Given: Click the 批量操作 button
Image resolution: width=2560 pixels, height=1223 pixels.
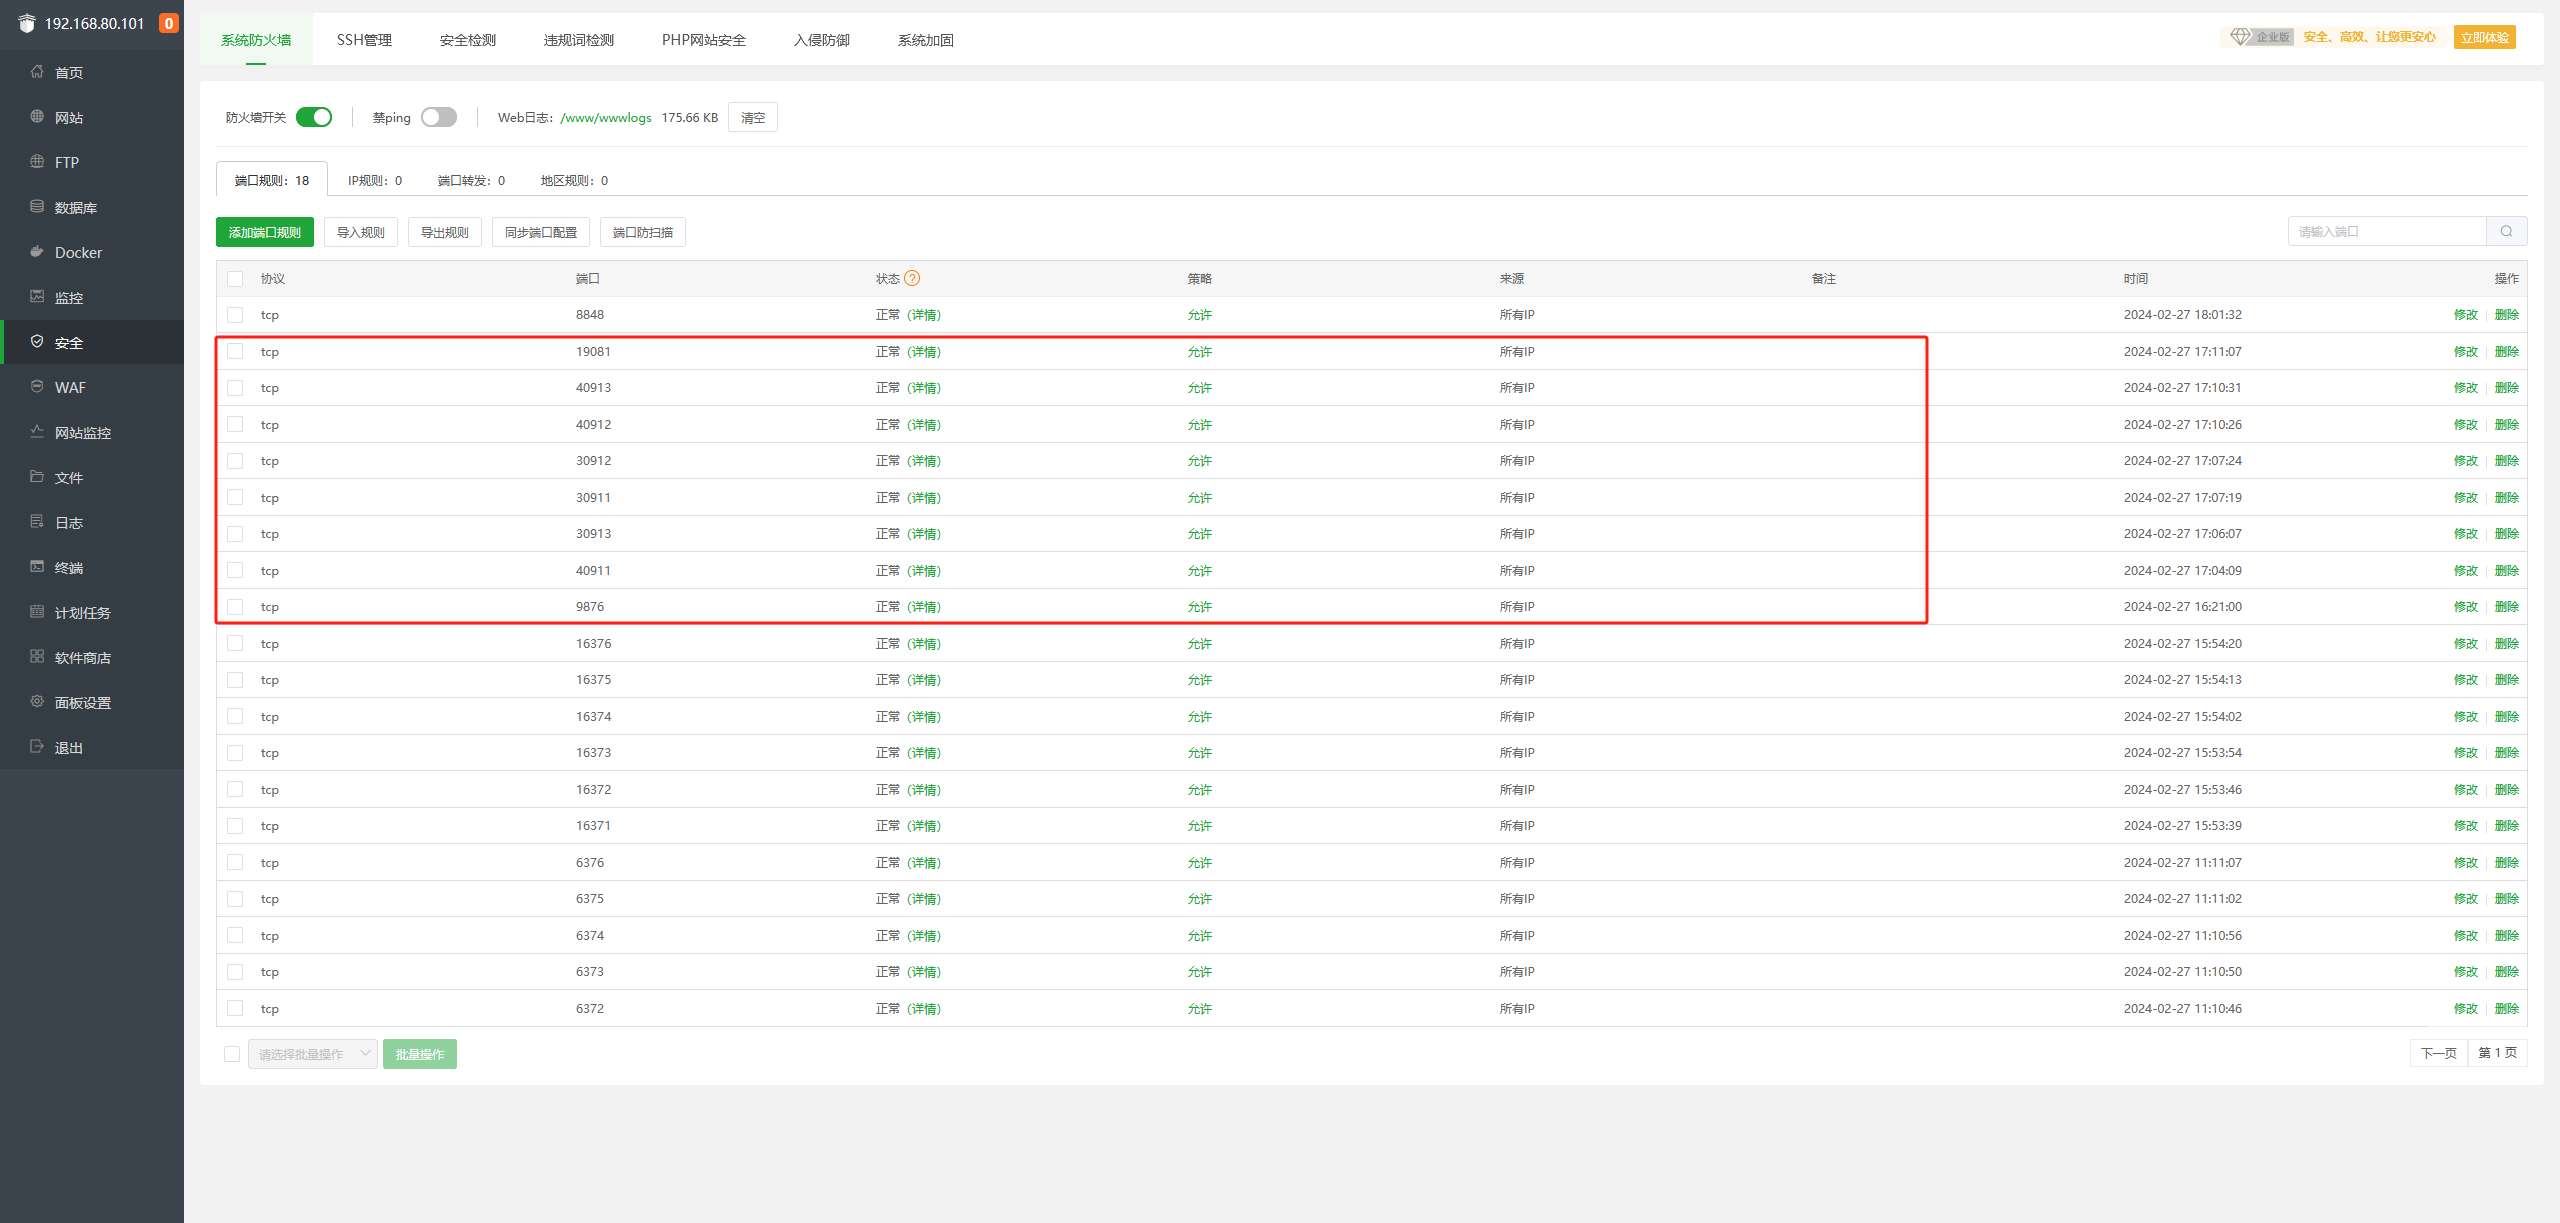Looking at the screenshot, I should 420,1054.
